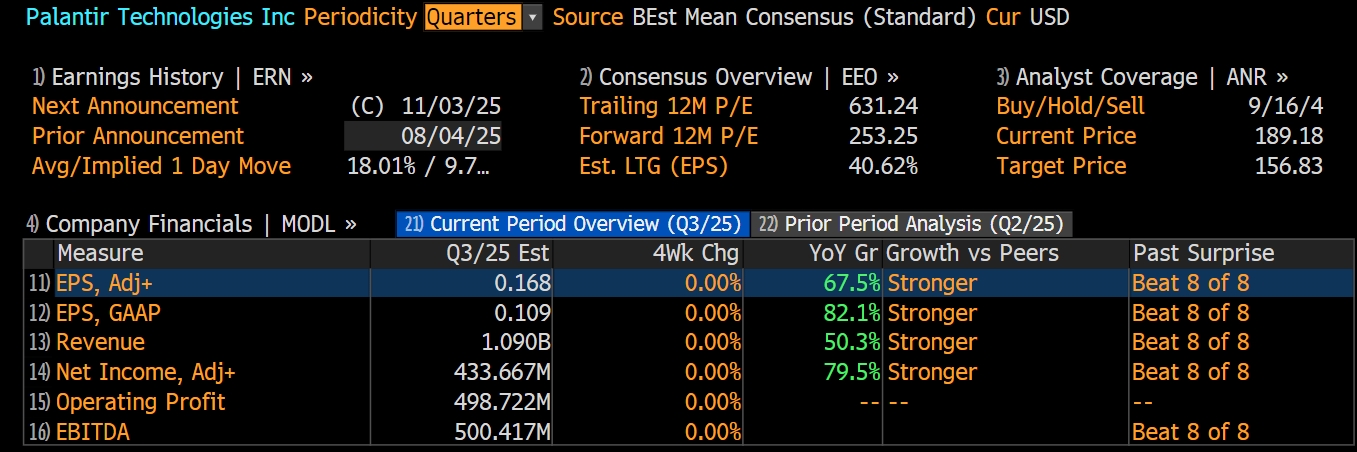Select the EBITDA measure row
The height and width of the screenshot is (452, 1357).
pyautogui.click(x=93, y=432)
